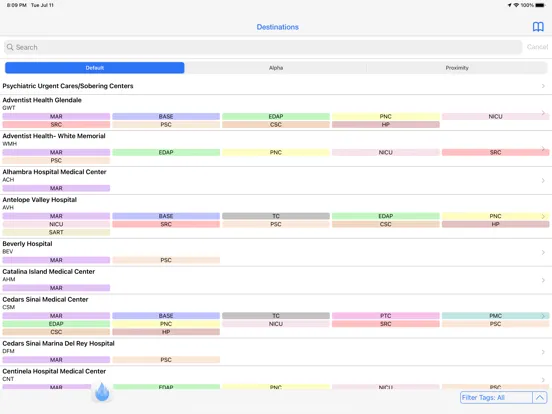
Task: Expand filter tags with up-arrow button
Action: point(540,397)
